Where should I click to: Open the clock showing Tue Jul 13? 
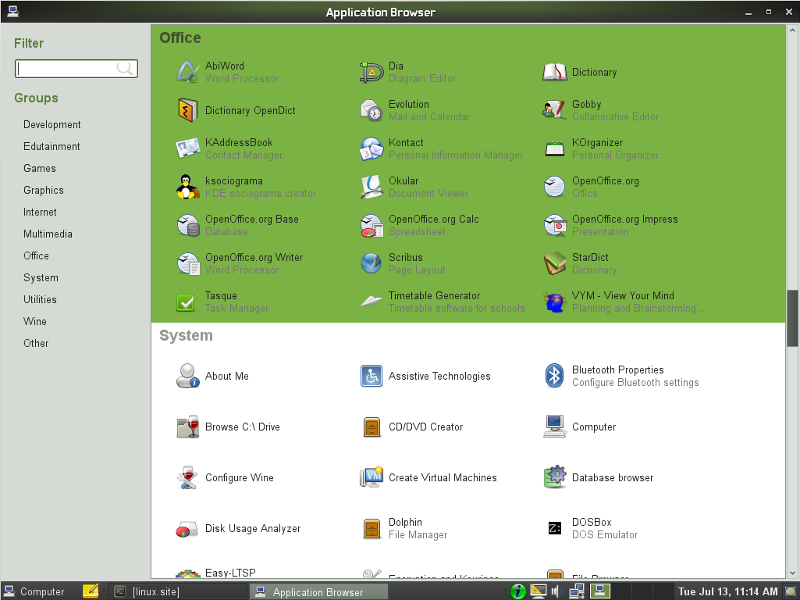[728, 591]
